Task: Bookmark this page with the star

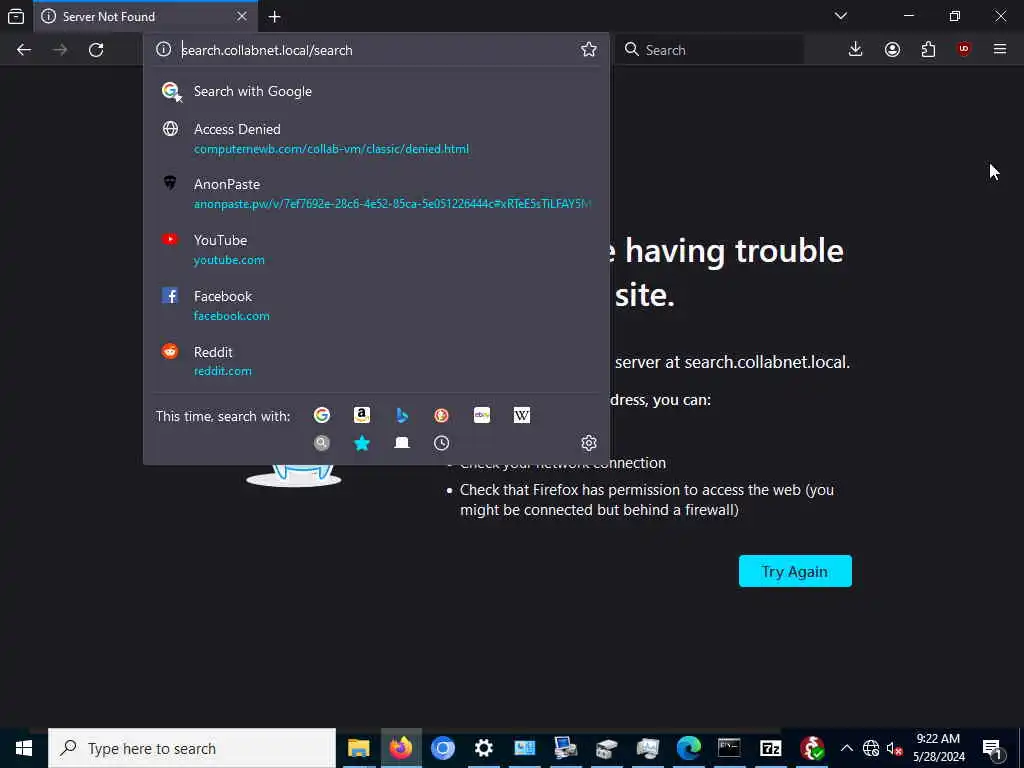Action: (588, 50)
